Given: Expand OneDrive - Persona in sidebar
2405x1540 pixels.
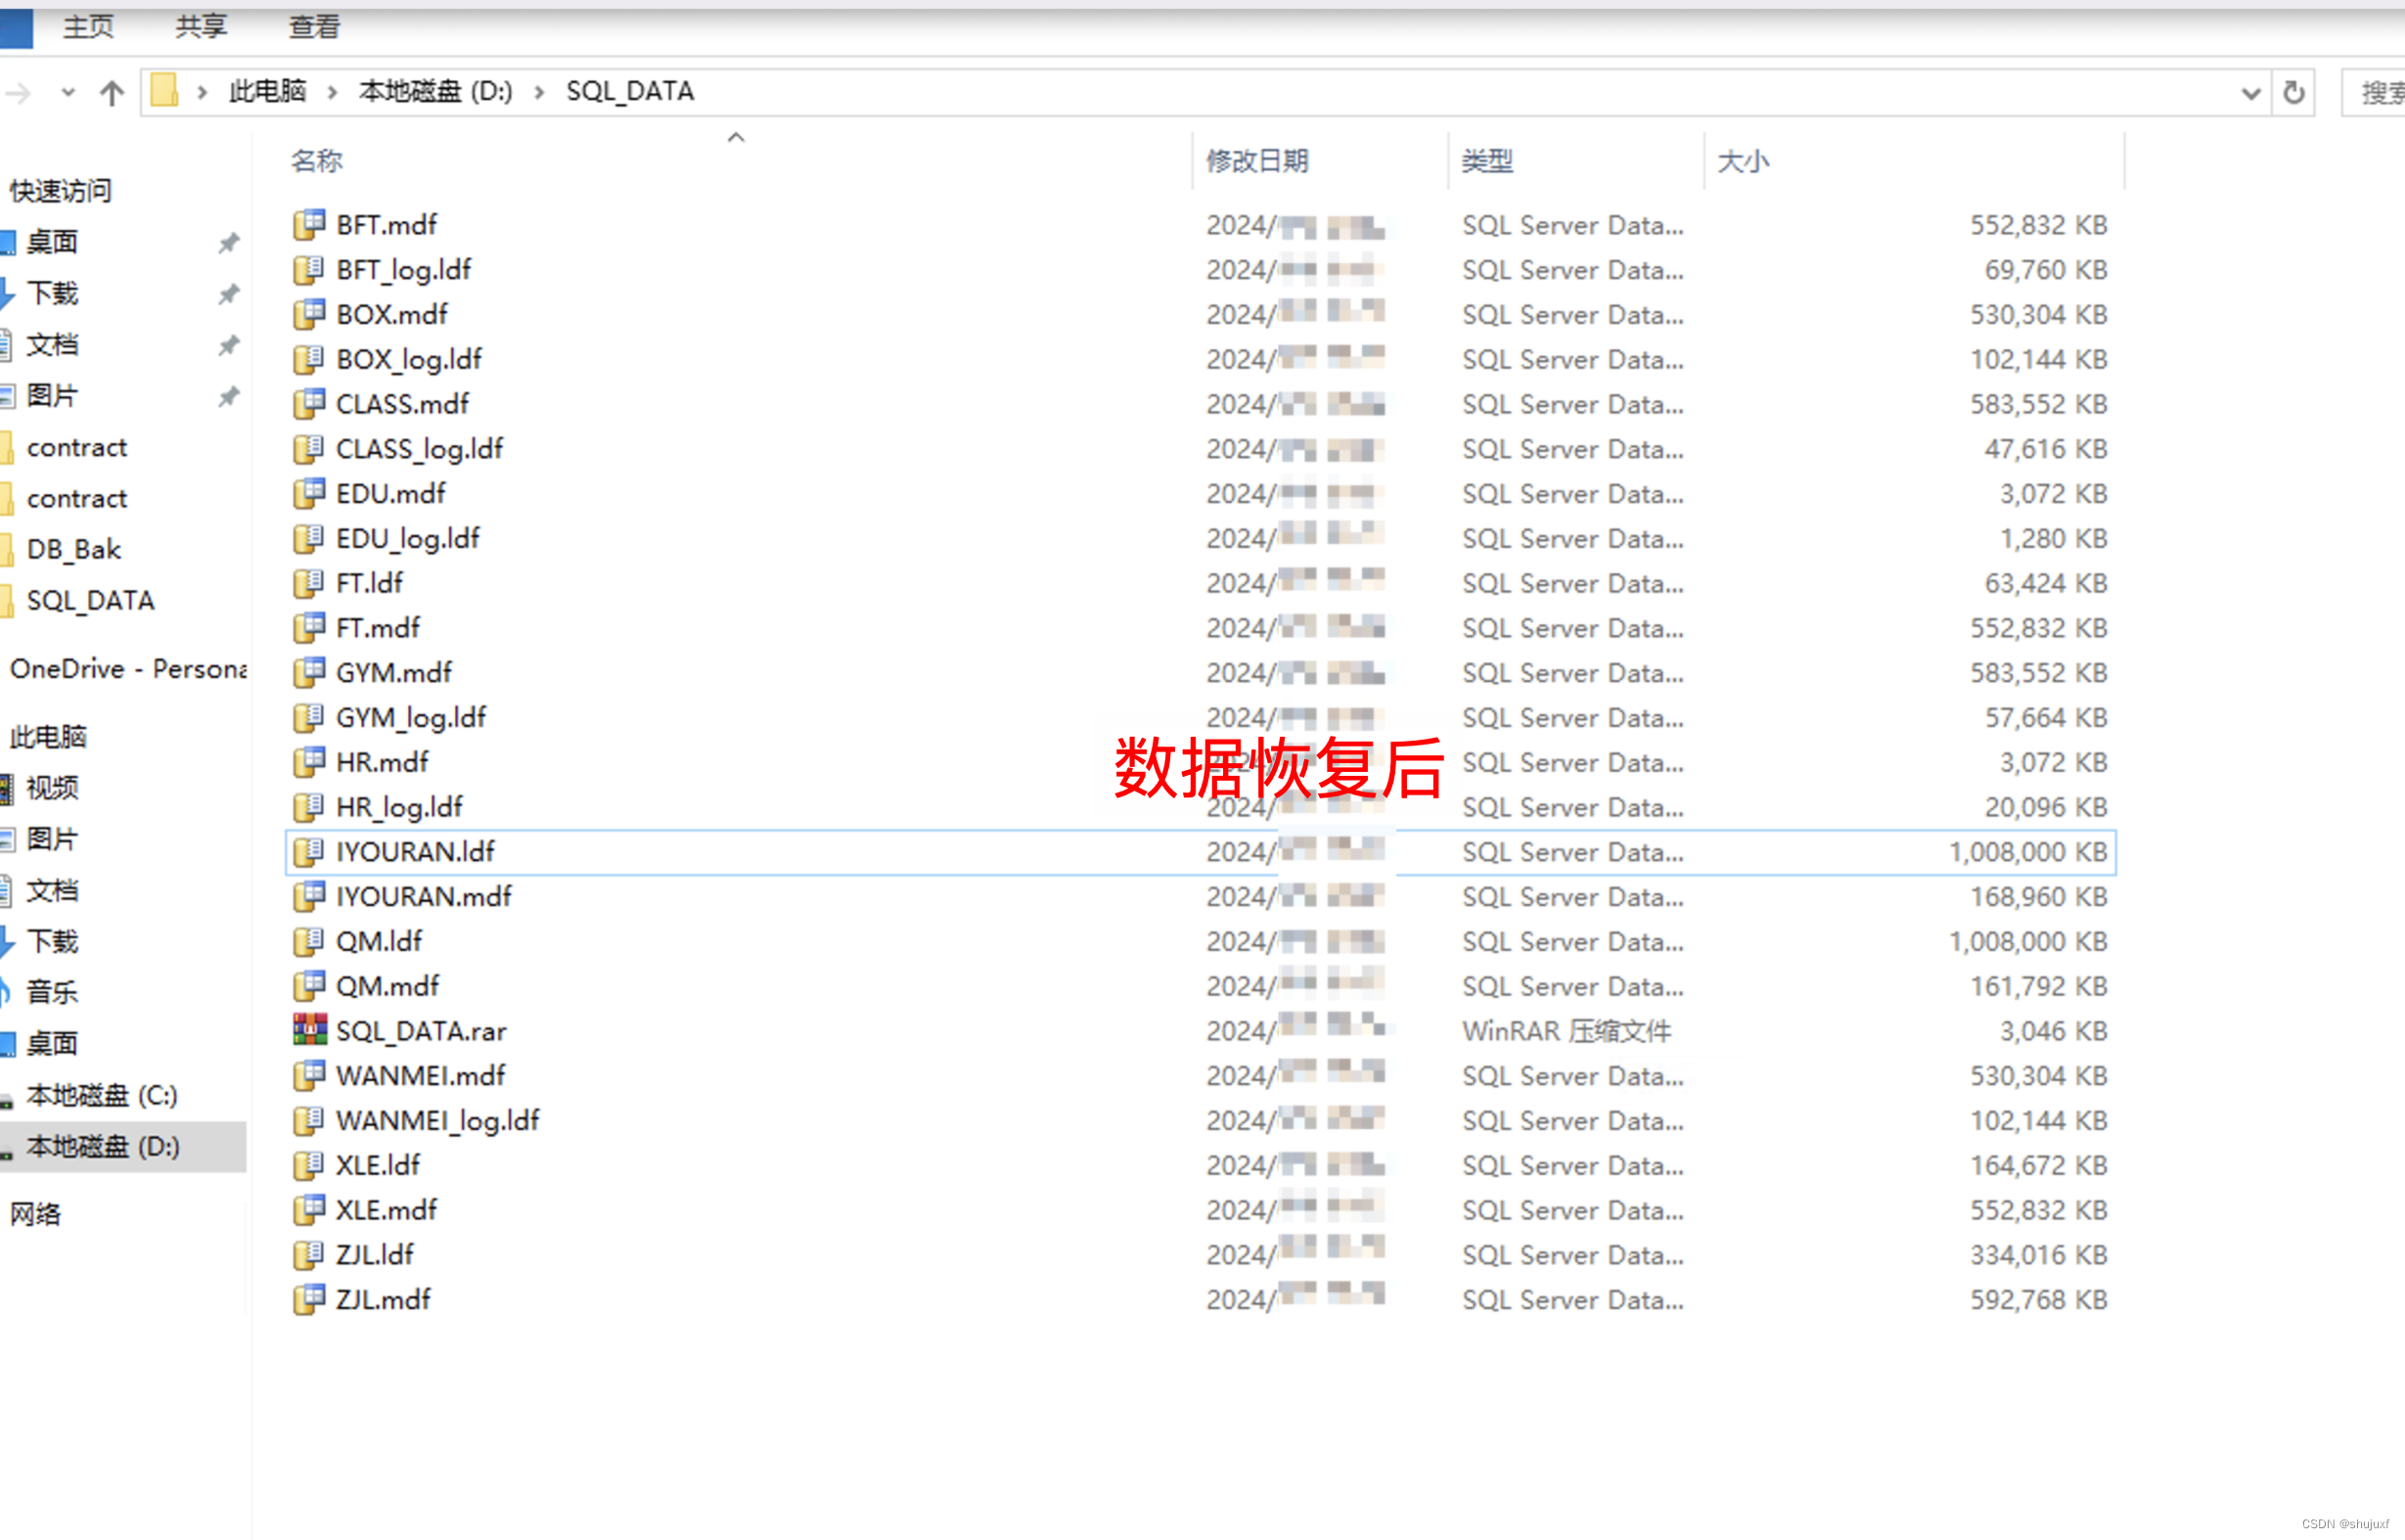Looking at the screenshot, I should (131, 667).
